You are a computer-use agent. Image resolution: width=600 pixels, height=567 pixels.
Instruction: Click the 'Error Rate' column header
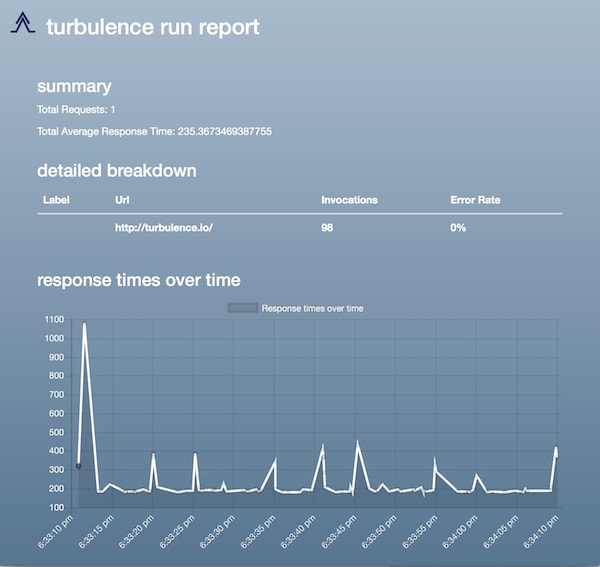(475, 200)
